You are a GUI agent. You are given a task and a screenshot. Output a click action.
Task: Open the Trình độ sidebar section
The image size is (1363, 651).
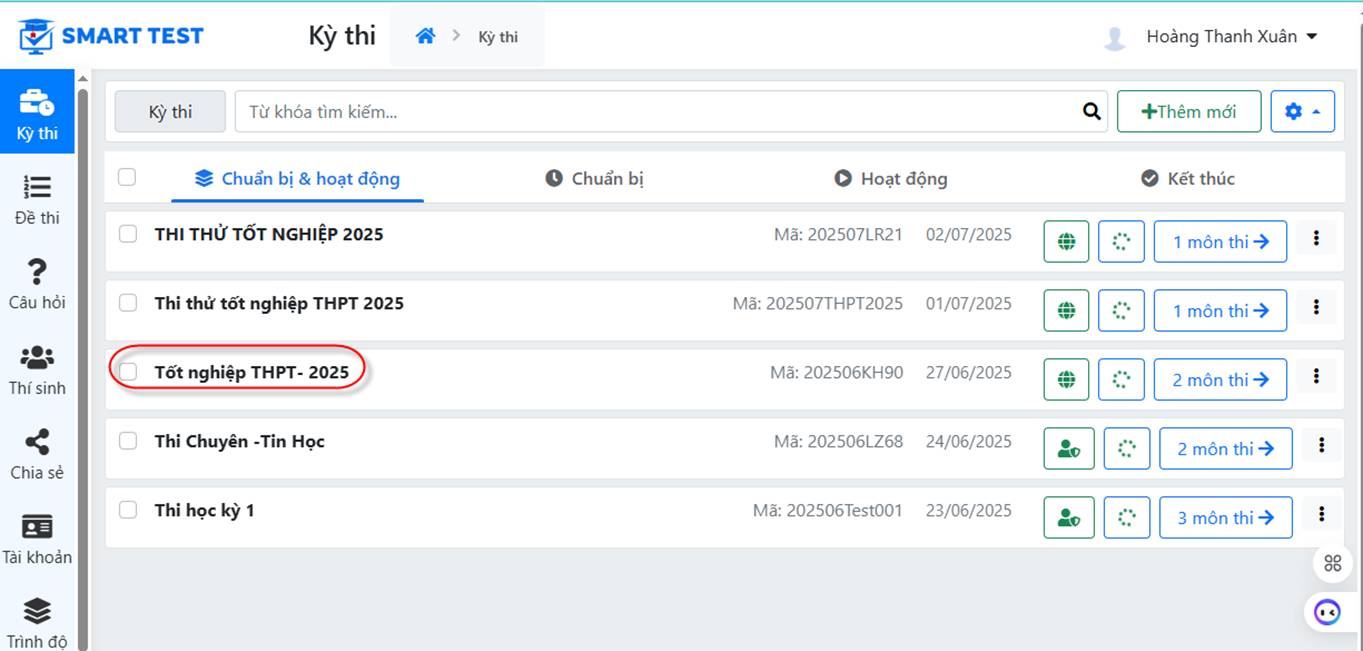tap(37, 622)
